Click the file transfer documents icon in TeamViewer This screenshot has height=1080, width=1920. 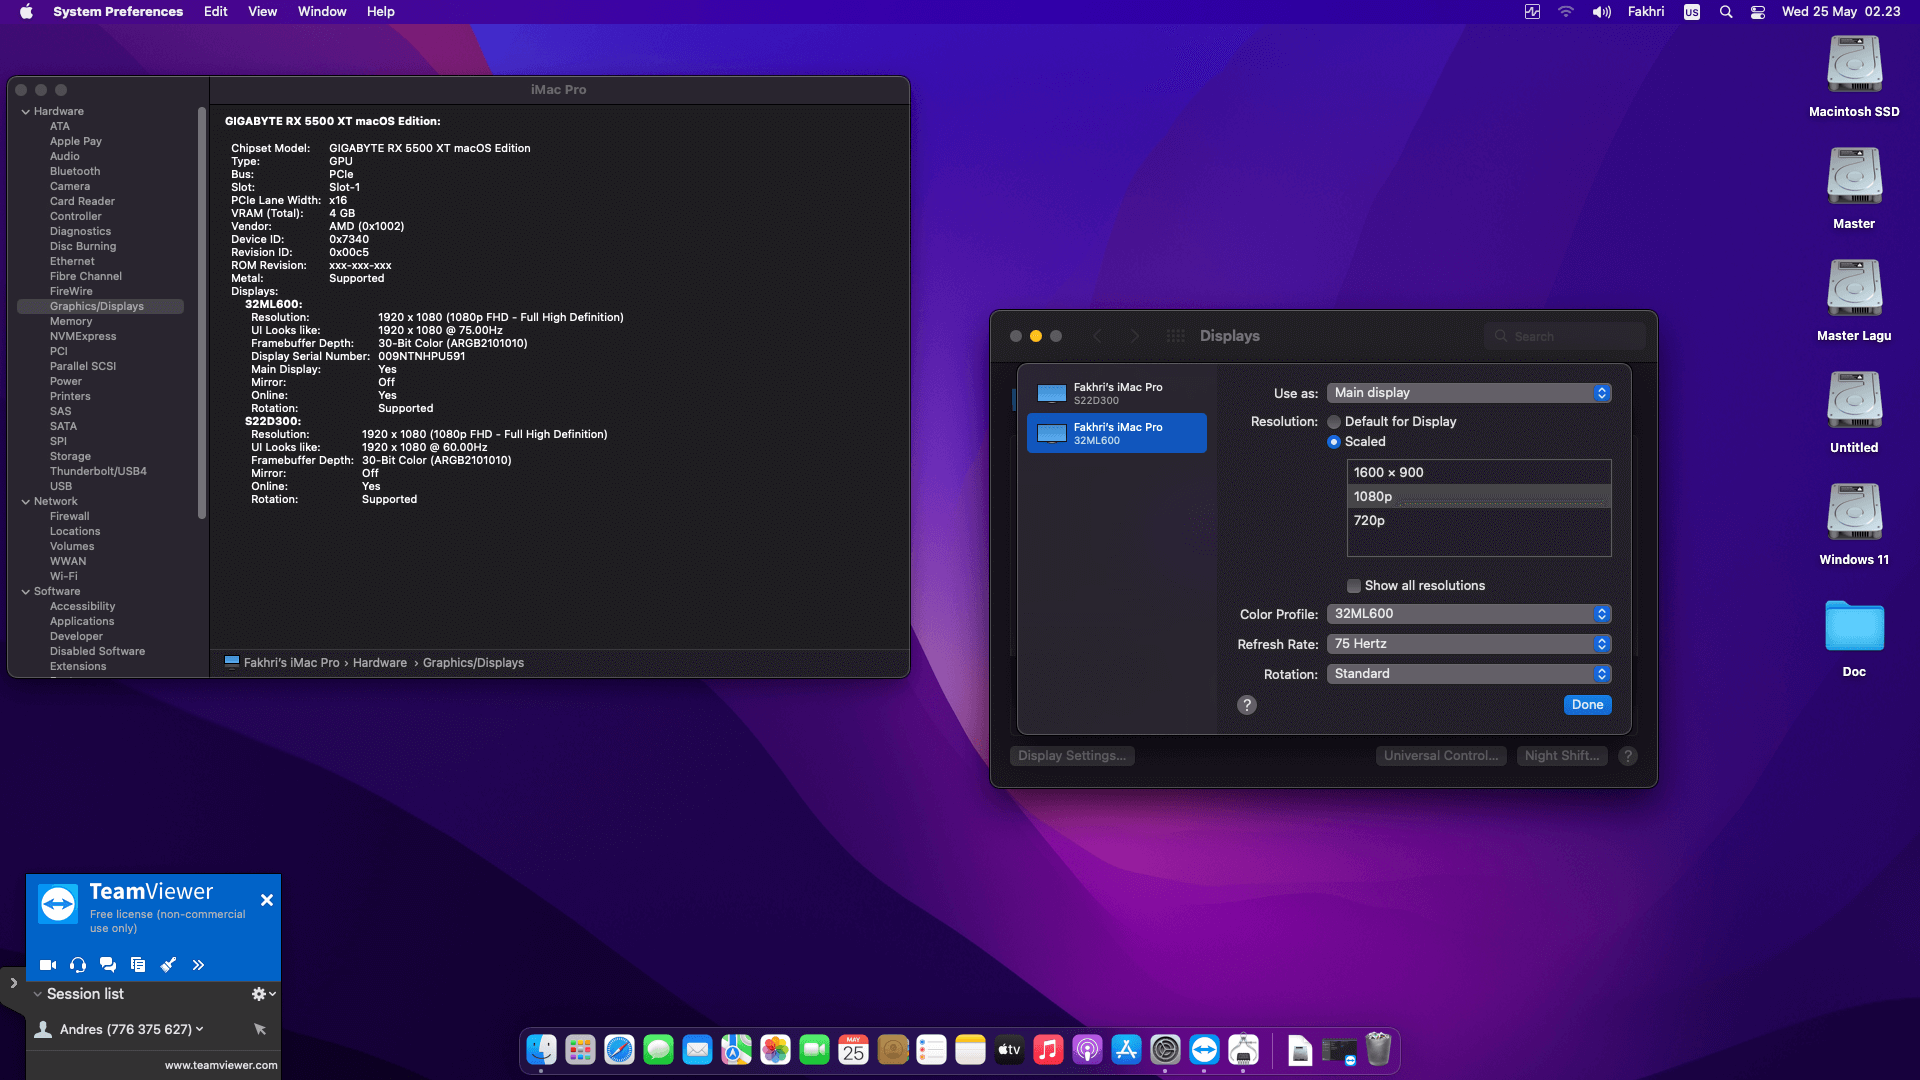pyautogui.click(x=138, y=965)
